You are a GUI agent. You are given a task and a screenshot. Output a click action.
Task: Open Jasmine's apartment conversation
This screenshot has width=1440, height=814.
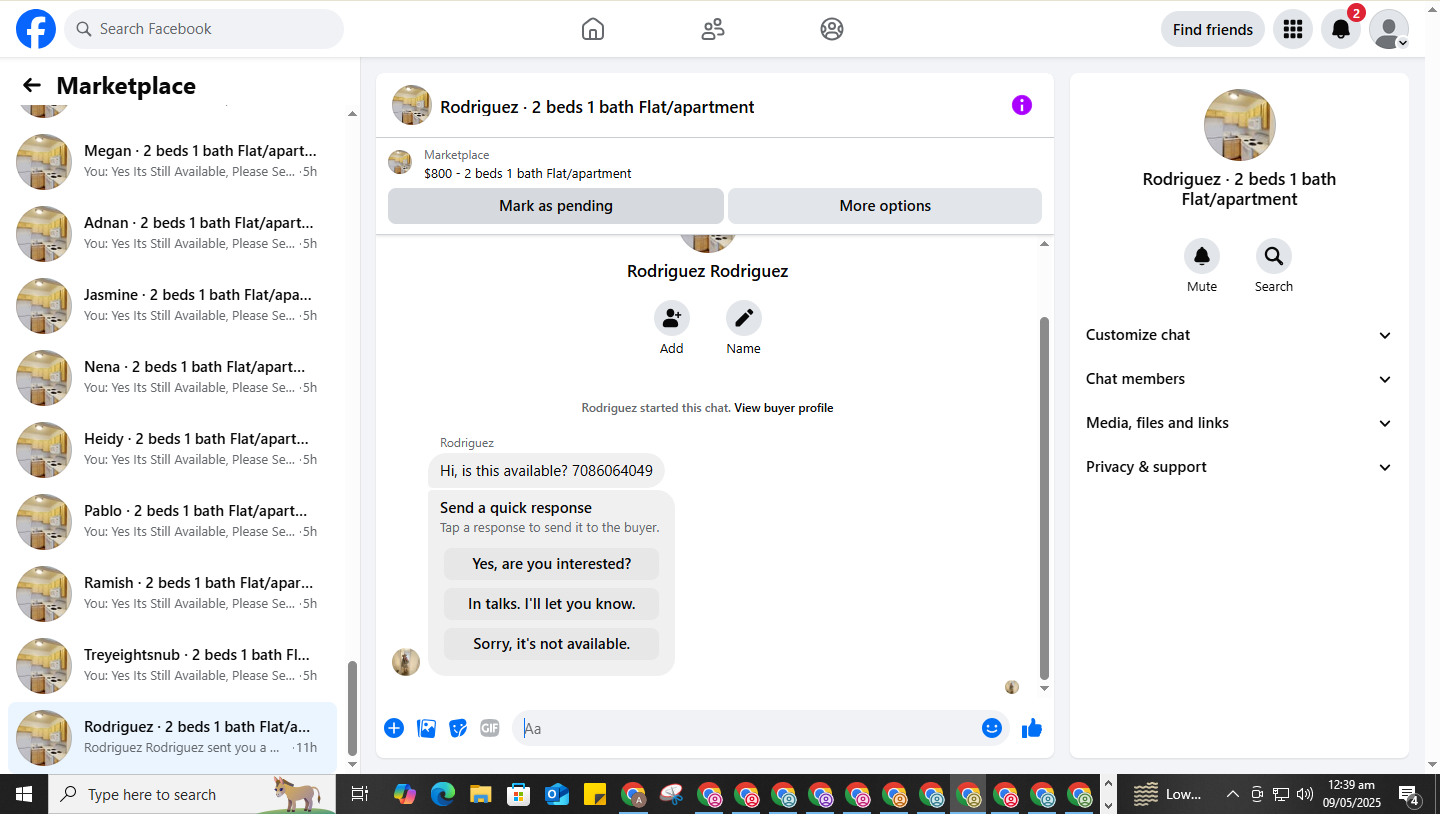click(173, 306)
